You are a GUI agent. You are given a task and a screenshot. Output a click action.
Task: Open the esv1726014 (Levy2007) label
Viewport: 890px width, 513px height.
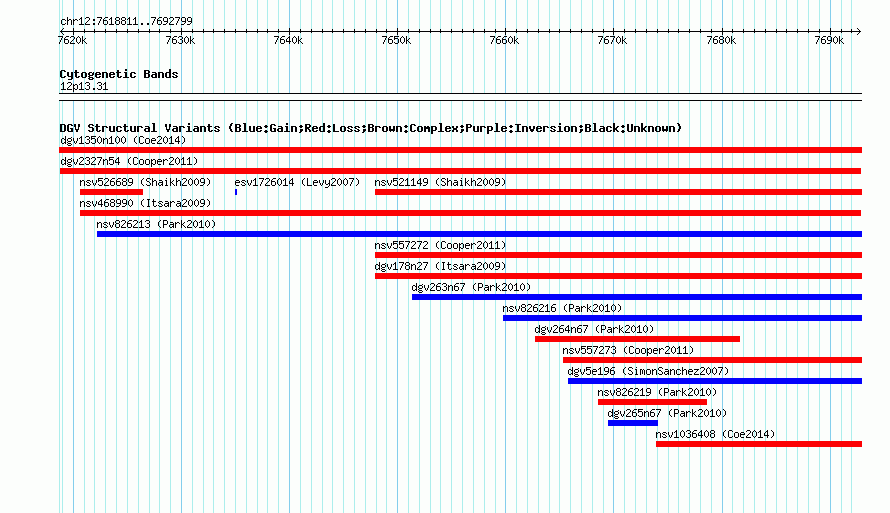tap(297, 182)
